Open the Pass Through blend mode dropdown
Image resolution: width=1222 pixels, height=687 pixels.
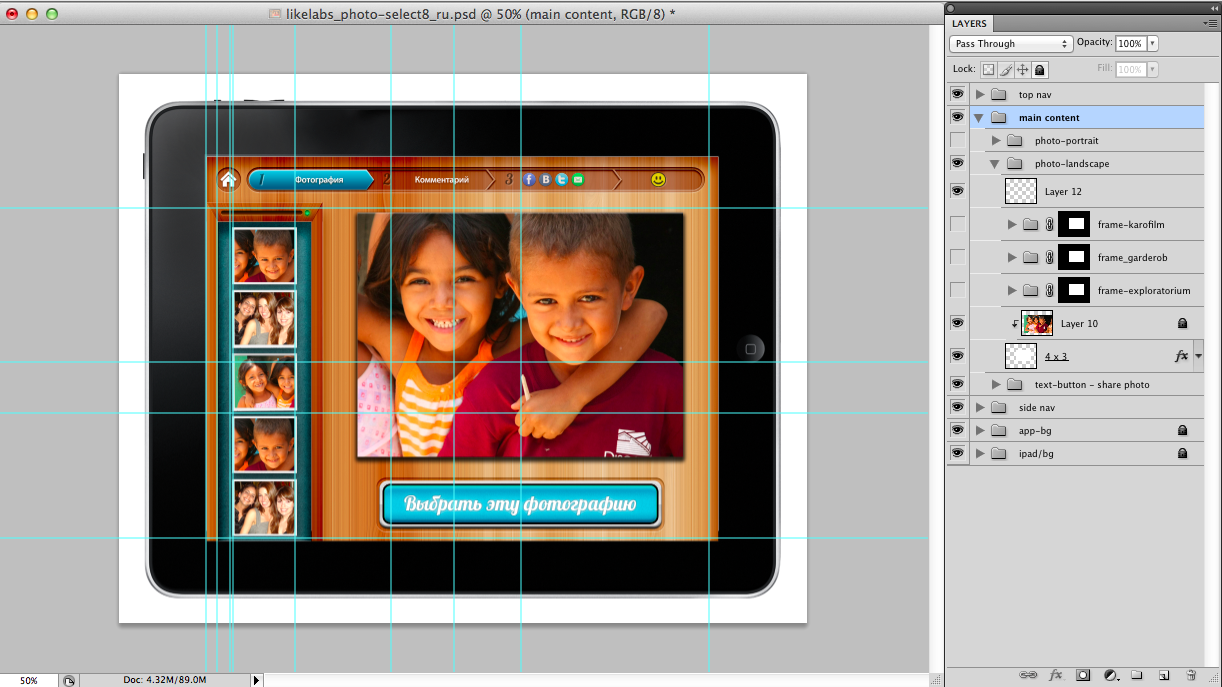1010,44
